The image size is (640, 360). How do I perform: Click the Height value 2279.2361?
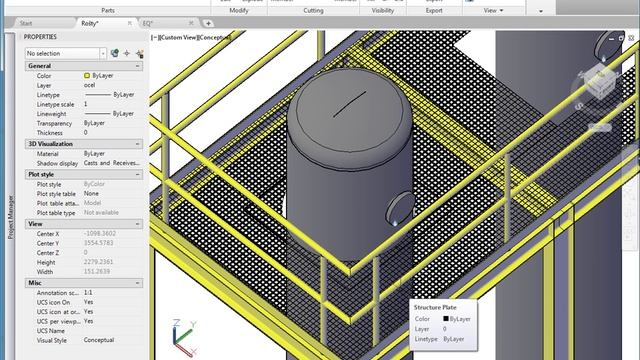[x=98, y=262]
